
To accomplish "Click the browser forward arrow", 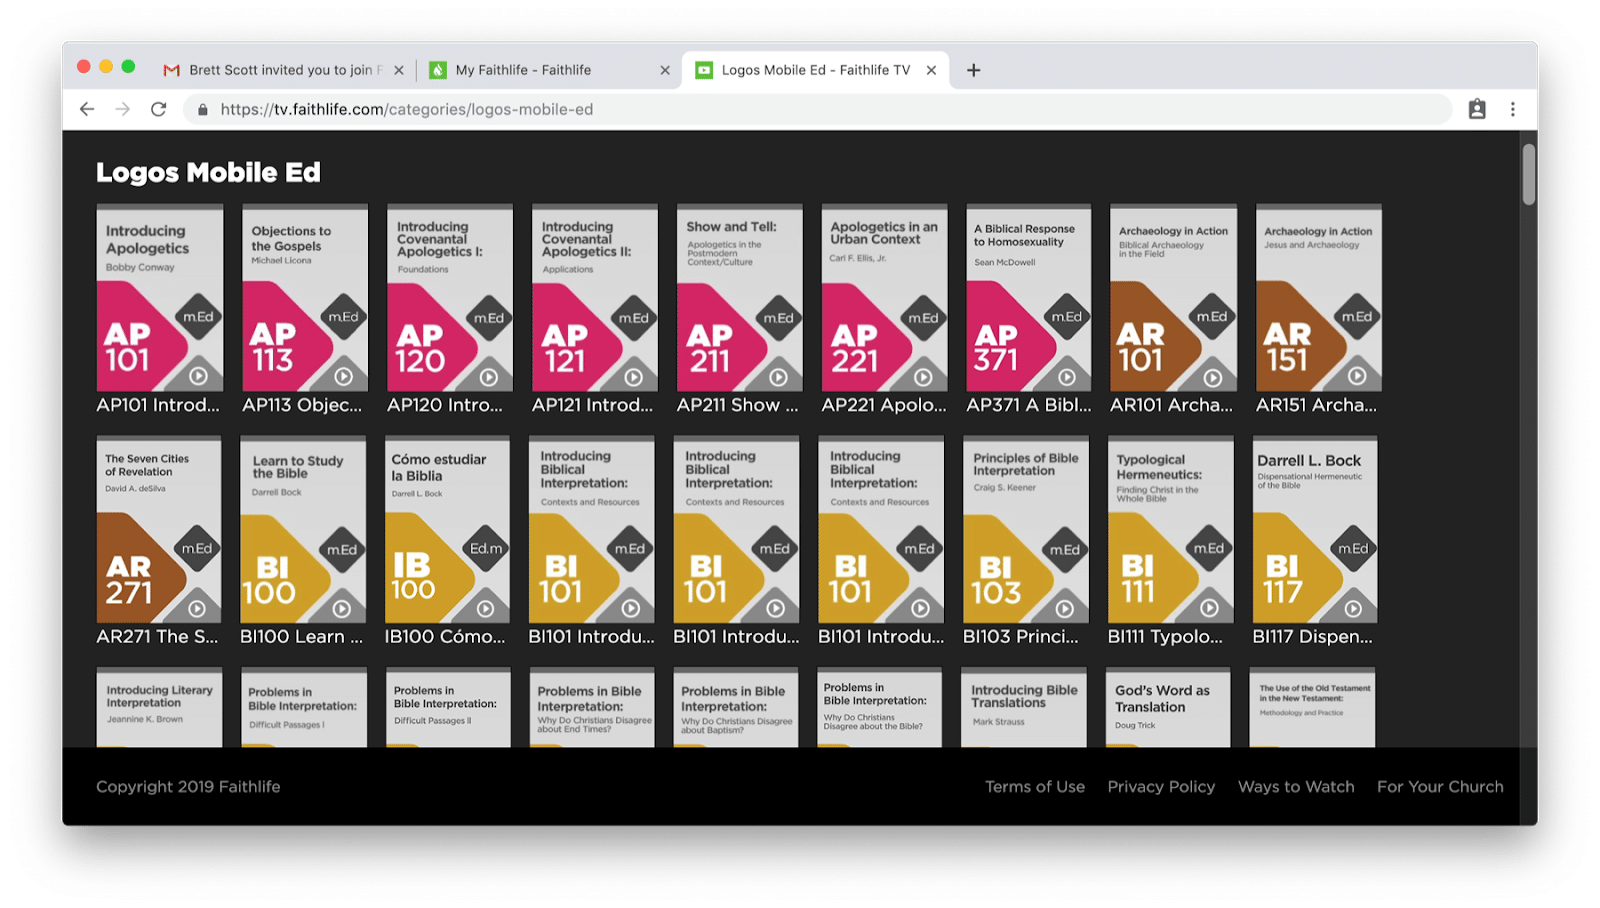I will (122, 109).
